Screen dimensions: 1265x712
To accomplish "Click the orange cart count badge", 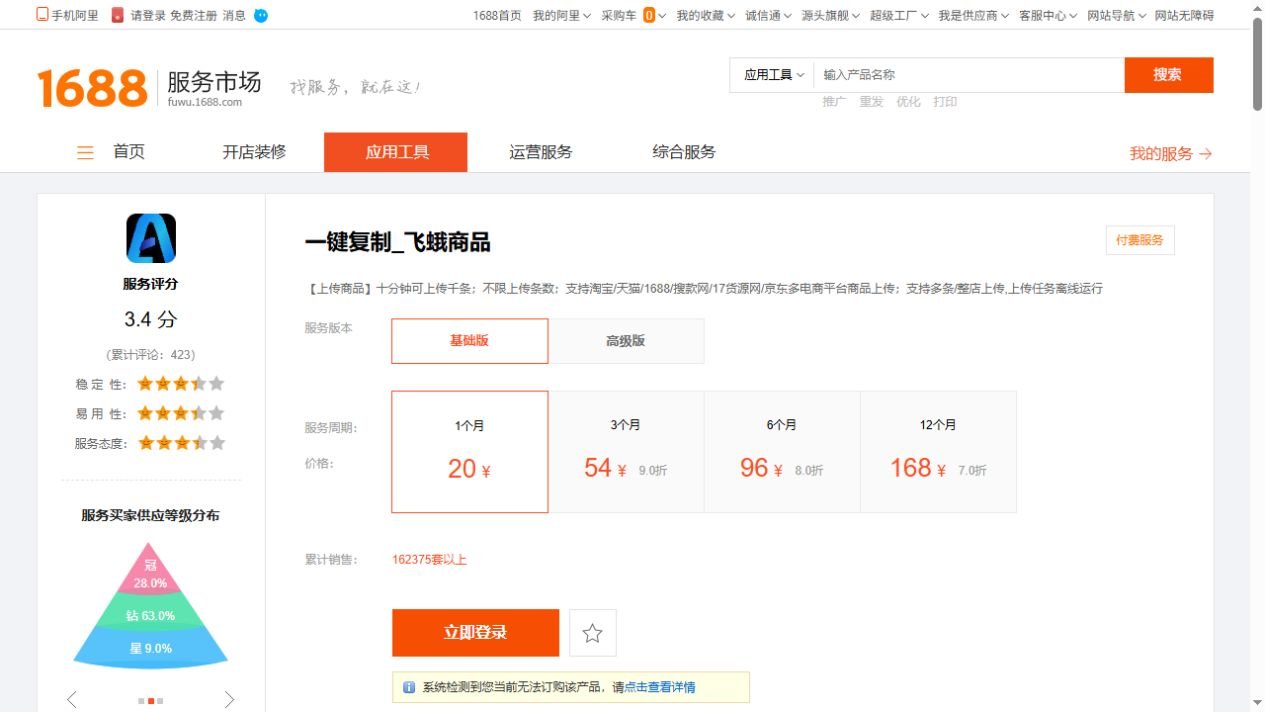I will pyautogui.click(x=649, y=15).
